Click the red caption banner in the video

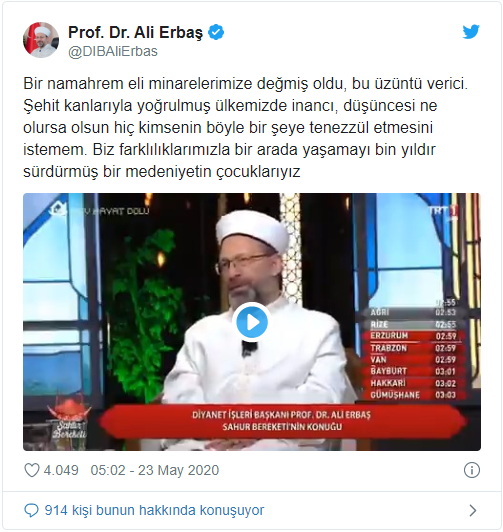click(x=283, y=421)
